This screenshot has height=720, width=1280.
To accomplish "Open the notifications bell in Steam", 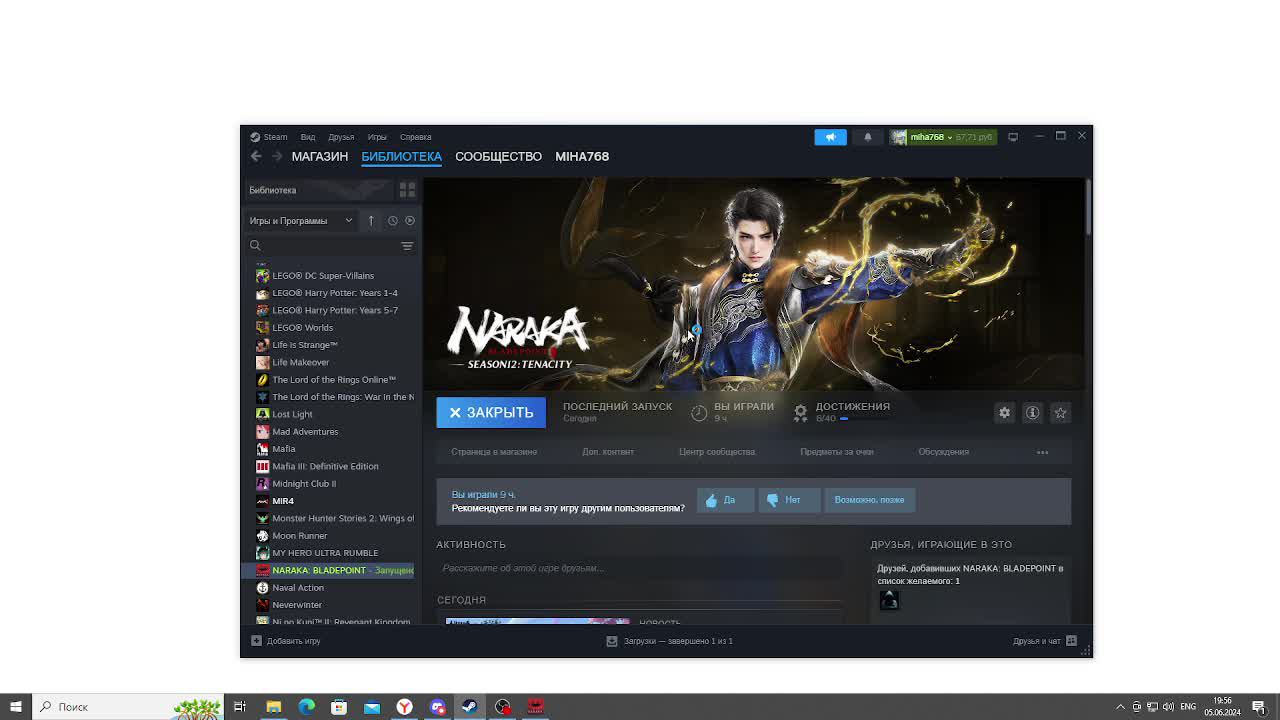I will 868,137.
